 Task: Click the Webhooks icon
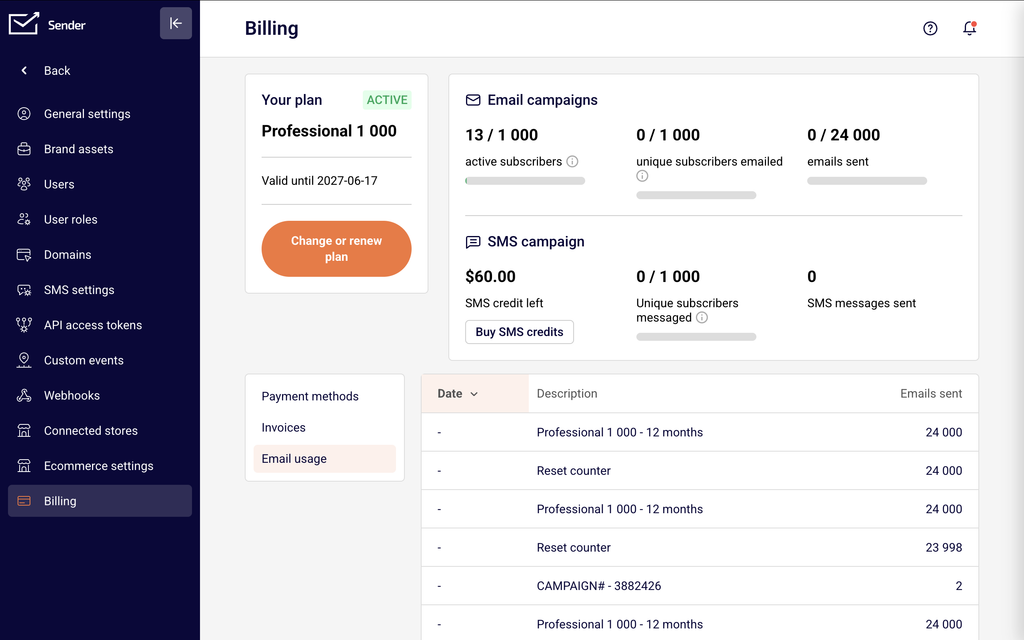(24, 395)
